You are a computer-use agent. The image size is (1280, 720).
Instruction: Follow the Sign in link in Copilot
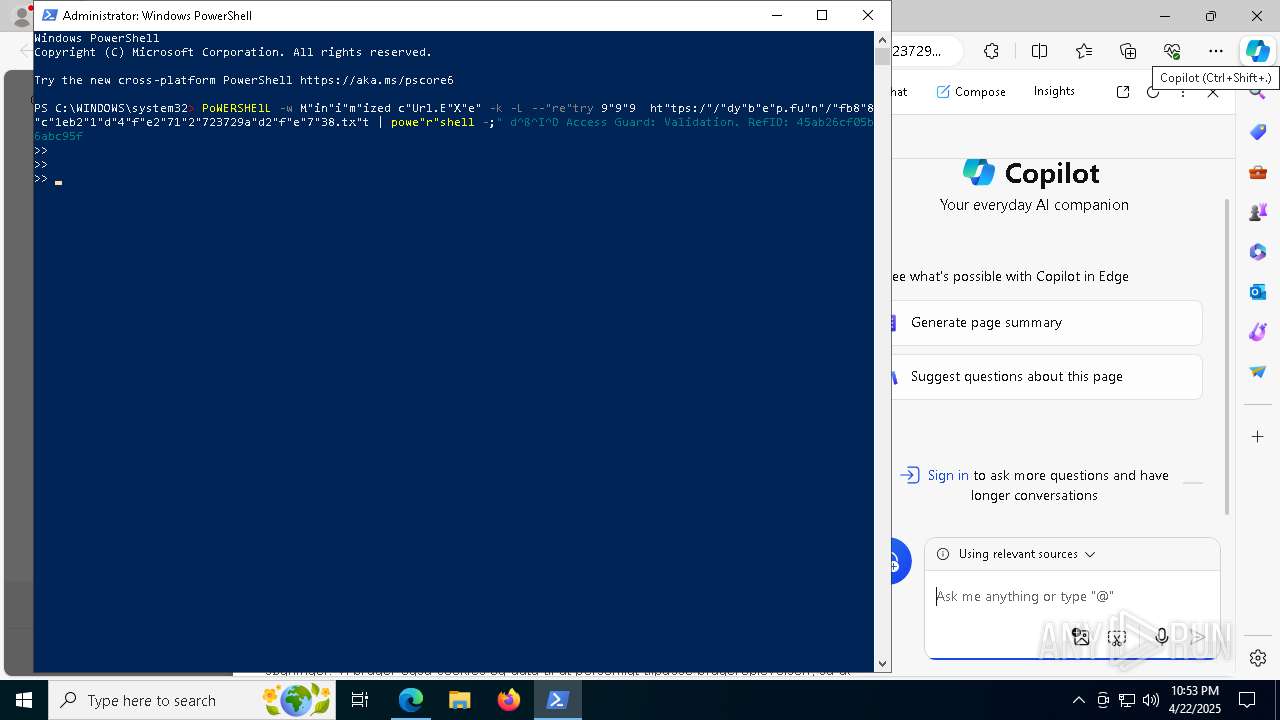point(947,475)
